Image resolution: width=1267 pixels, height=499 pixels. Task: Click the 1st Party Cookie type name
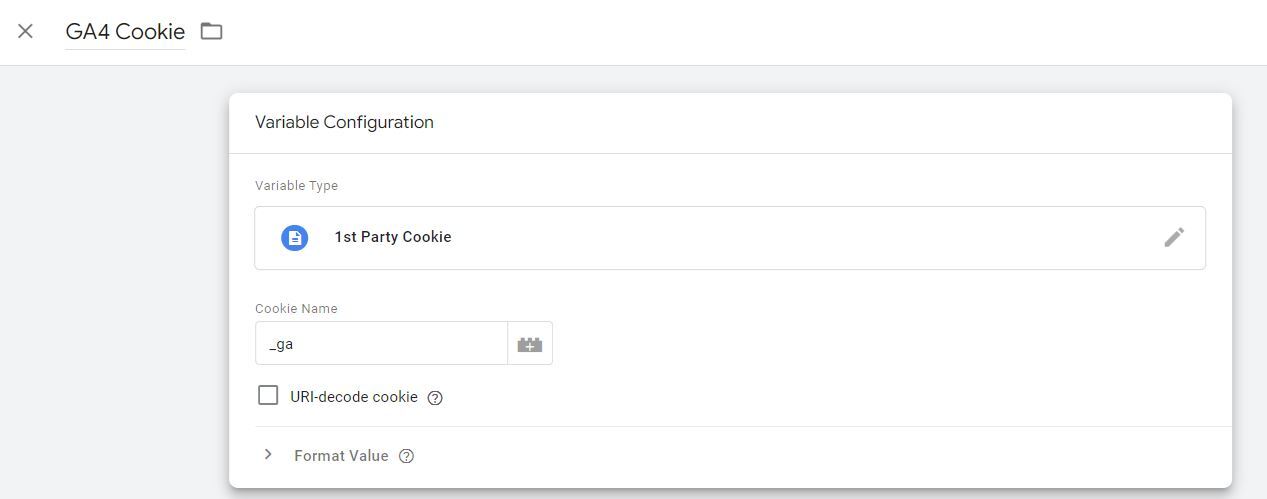pos(392,237)
